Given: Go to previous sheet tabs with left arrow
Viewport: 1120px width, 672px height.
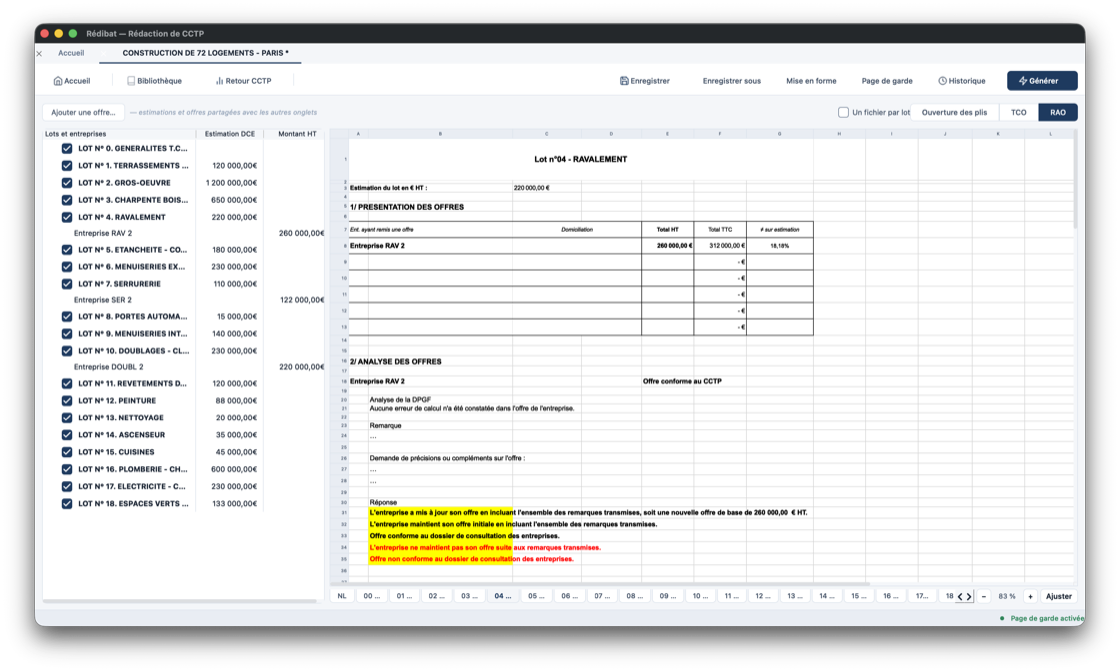Looking at the screenshot, I should [x=960, y=596].
